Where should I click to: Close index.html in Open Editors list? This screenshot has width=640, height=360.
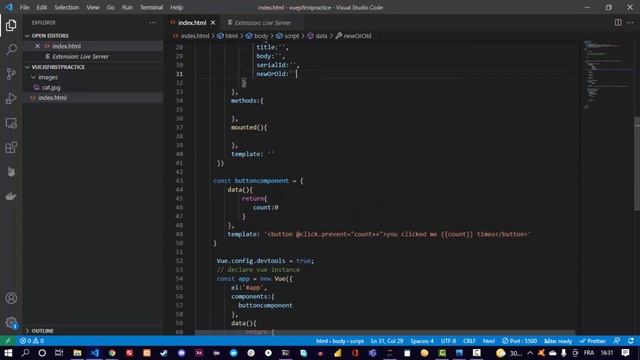click(x=38, y=46)
